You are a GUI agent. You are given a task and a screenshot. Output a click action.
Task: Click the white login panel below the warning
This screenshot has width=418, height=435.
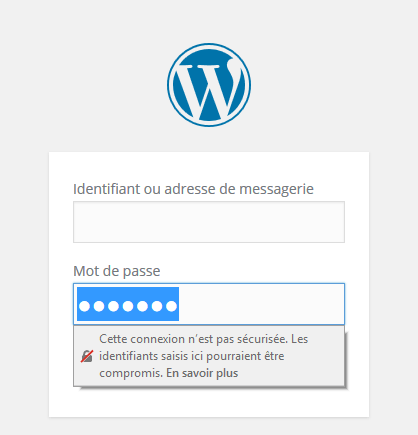[209, 402]
